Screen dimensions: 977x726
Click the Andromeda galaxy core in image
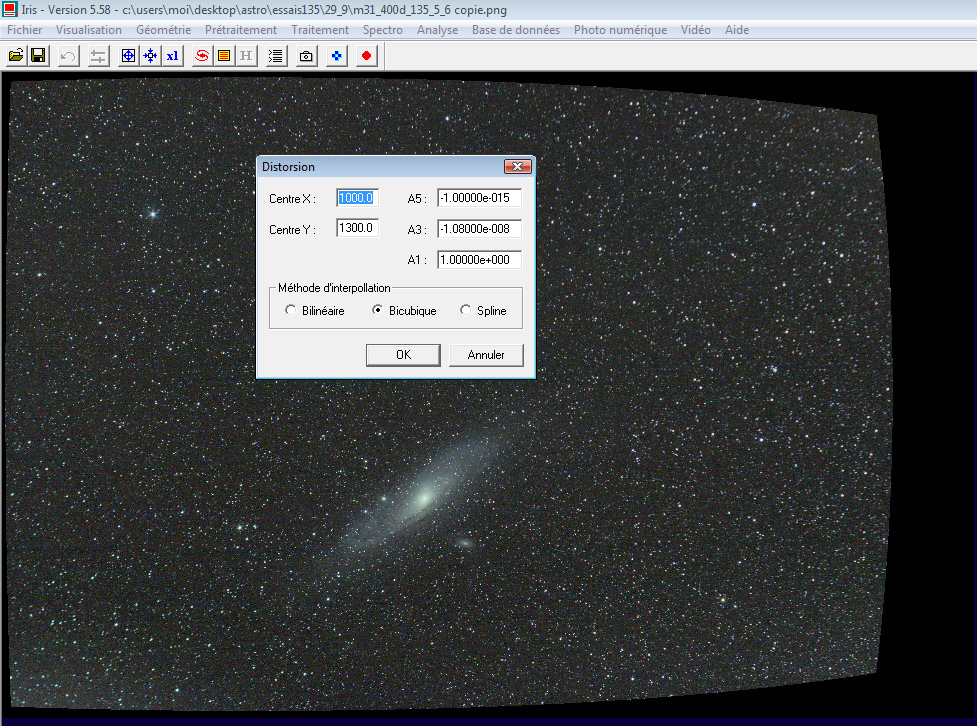[x=426, y=497]
